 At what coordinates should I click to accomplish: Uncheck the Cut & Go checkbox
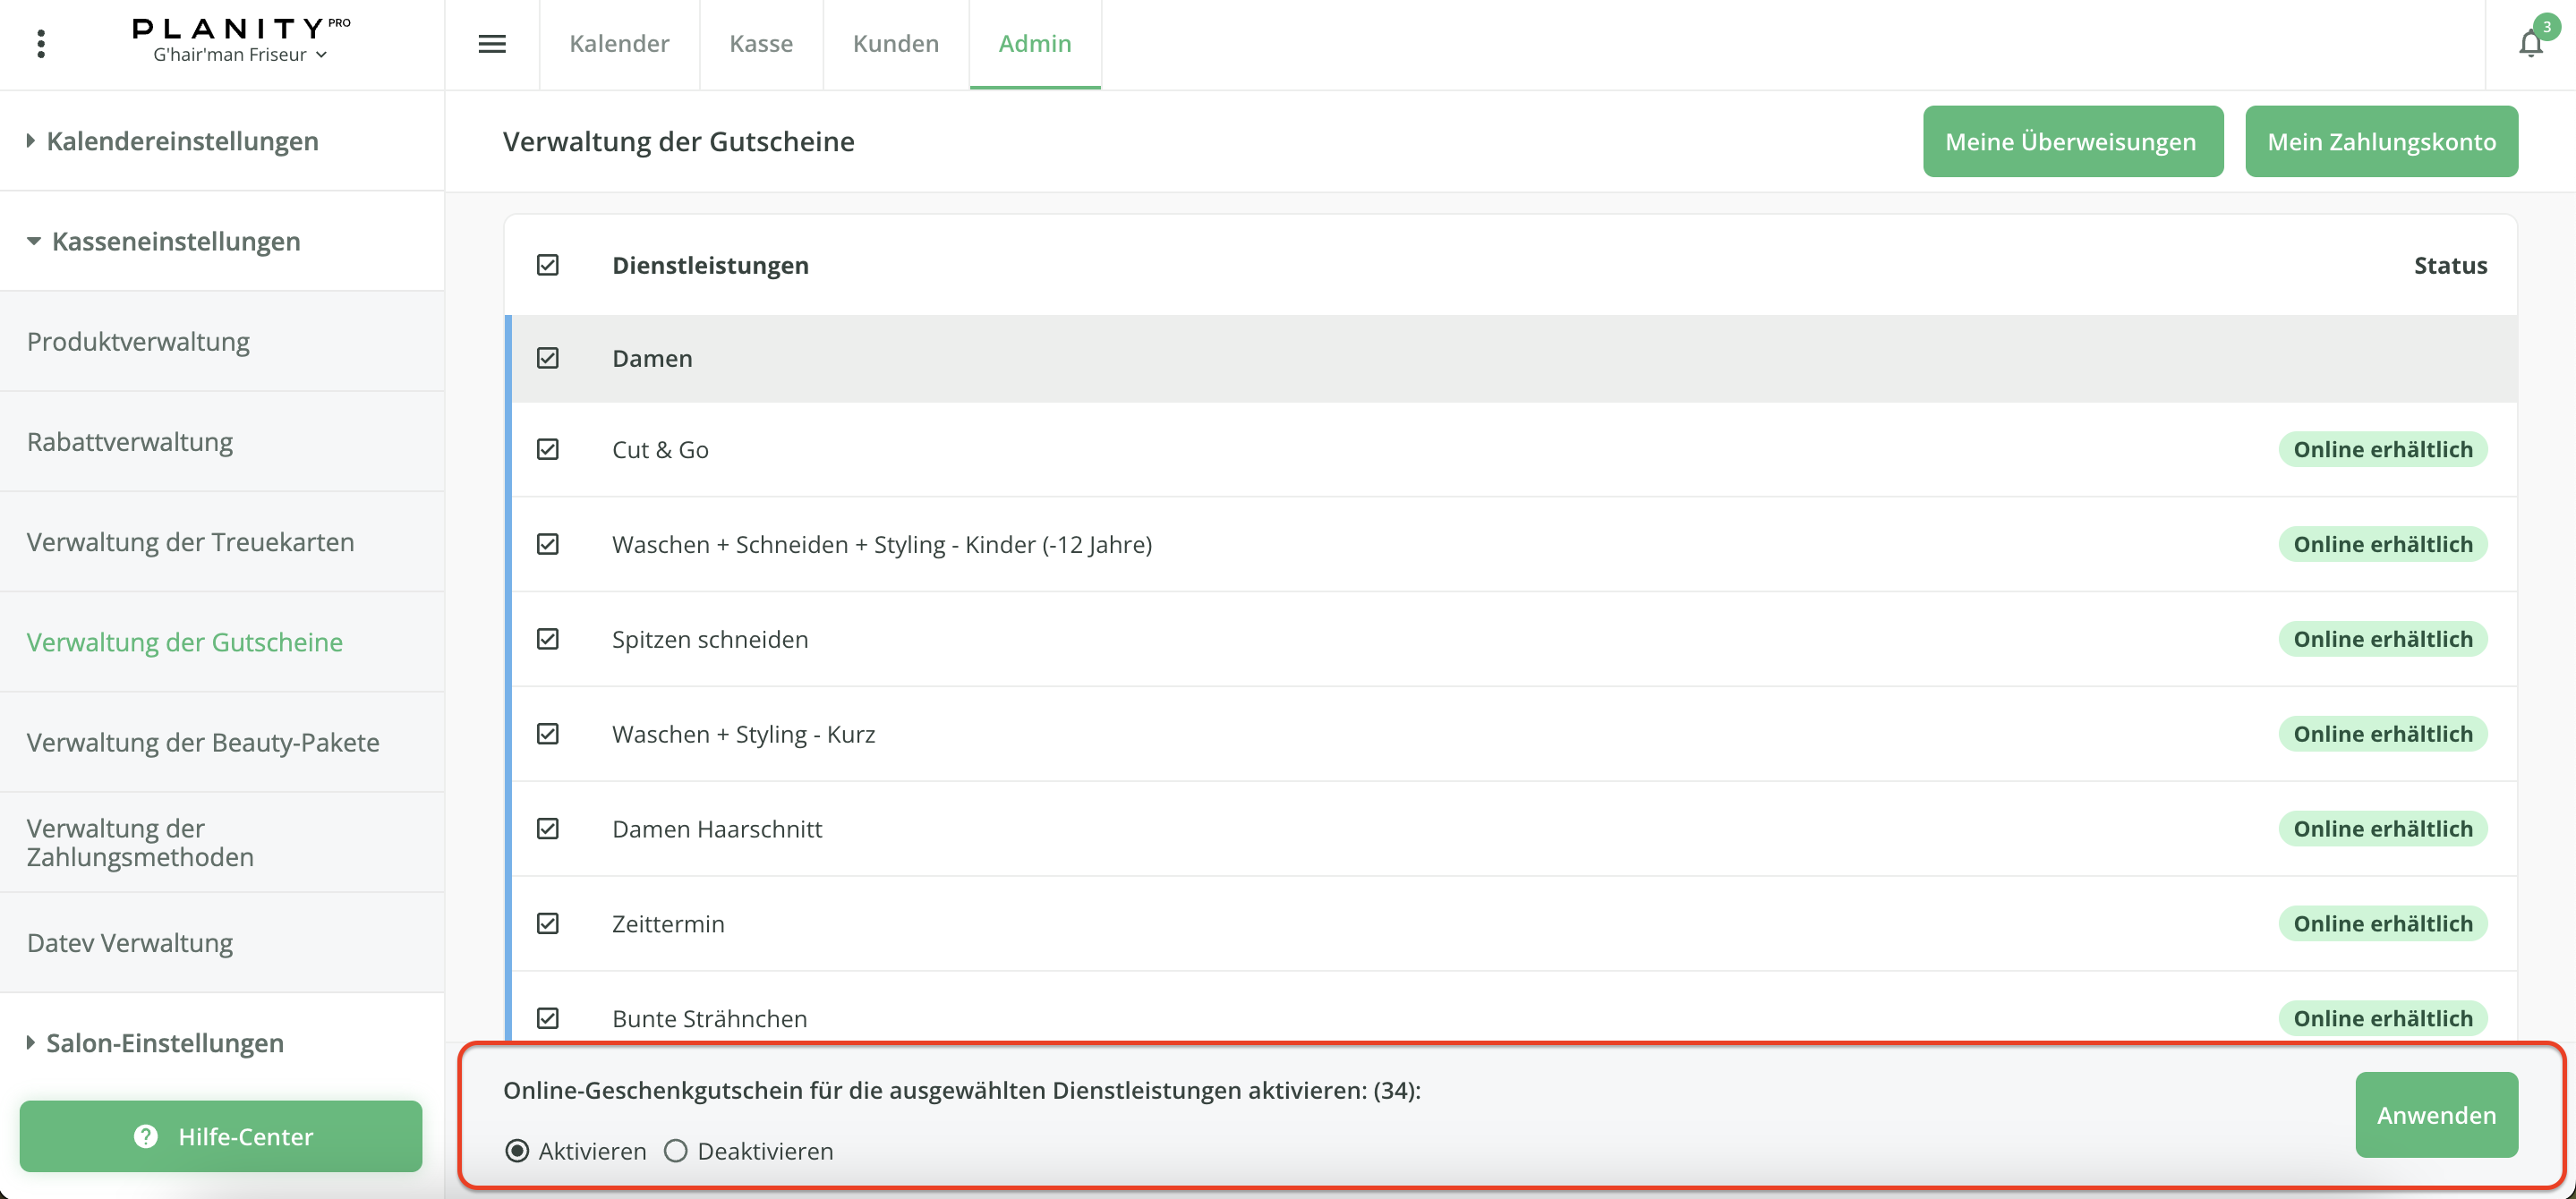548,449
